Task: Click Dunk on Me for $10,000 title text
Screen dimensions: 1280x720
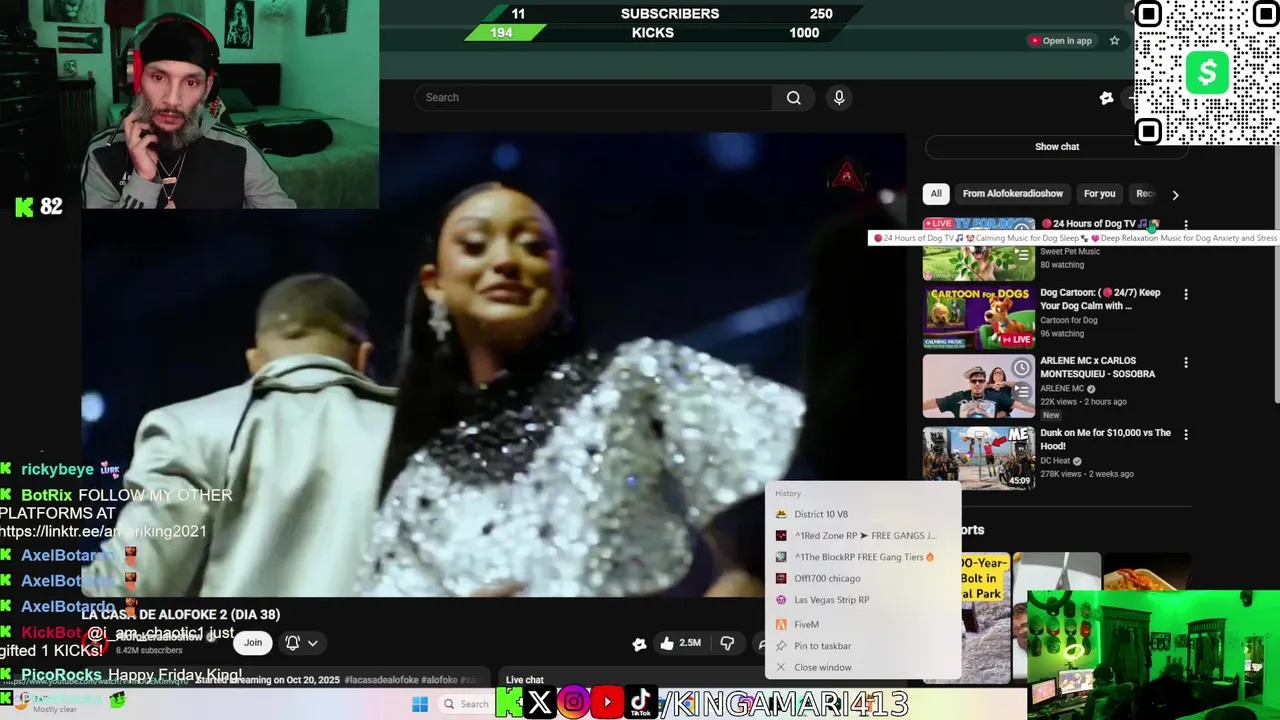Action: click(x=1105, y=439)
